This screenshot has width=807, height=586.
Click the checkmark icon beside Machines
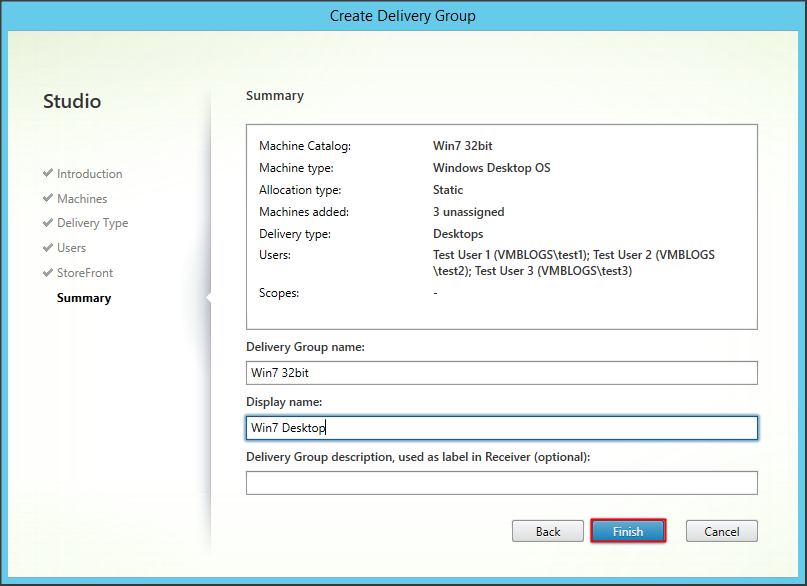coord(48,198)
